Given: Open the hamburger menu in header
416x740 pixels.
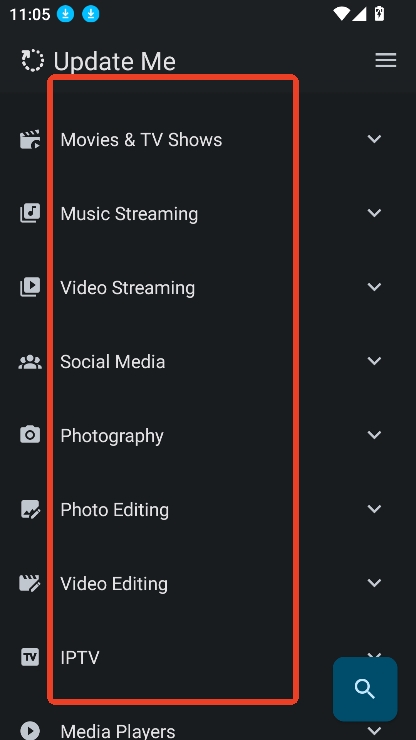Looking at the screenshot, I should [x=385, y=60].
